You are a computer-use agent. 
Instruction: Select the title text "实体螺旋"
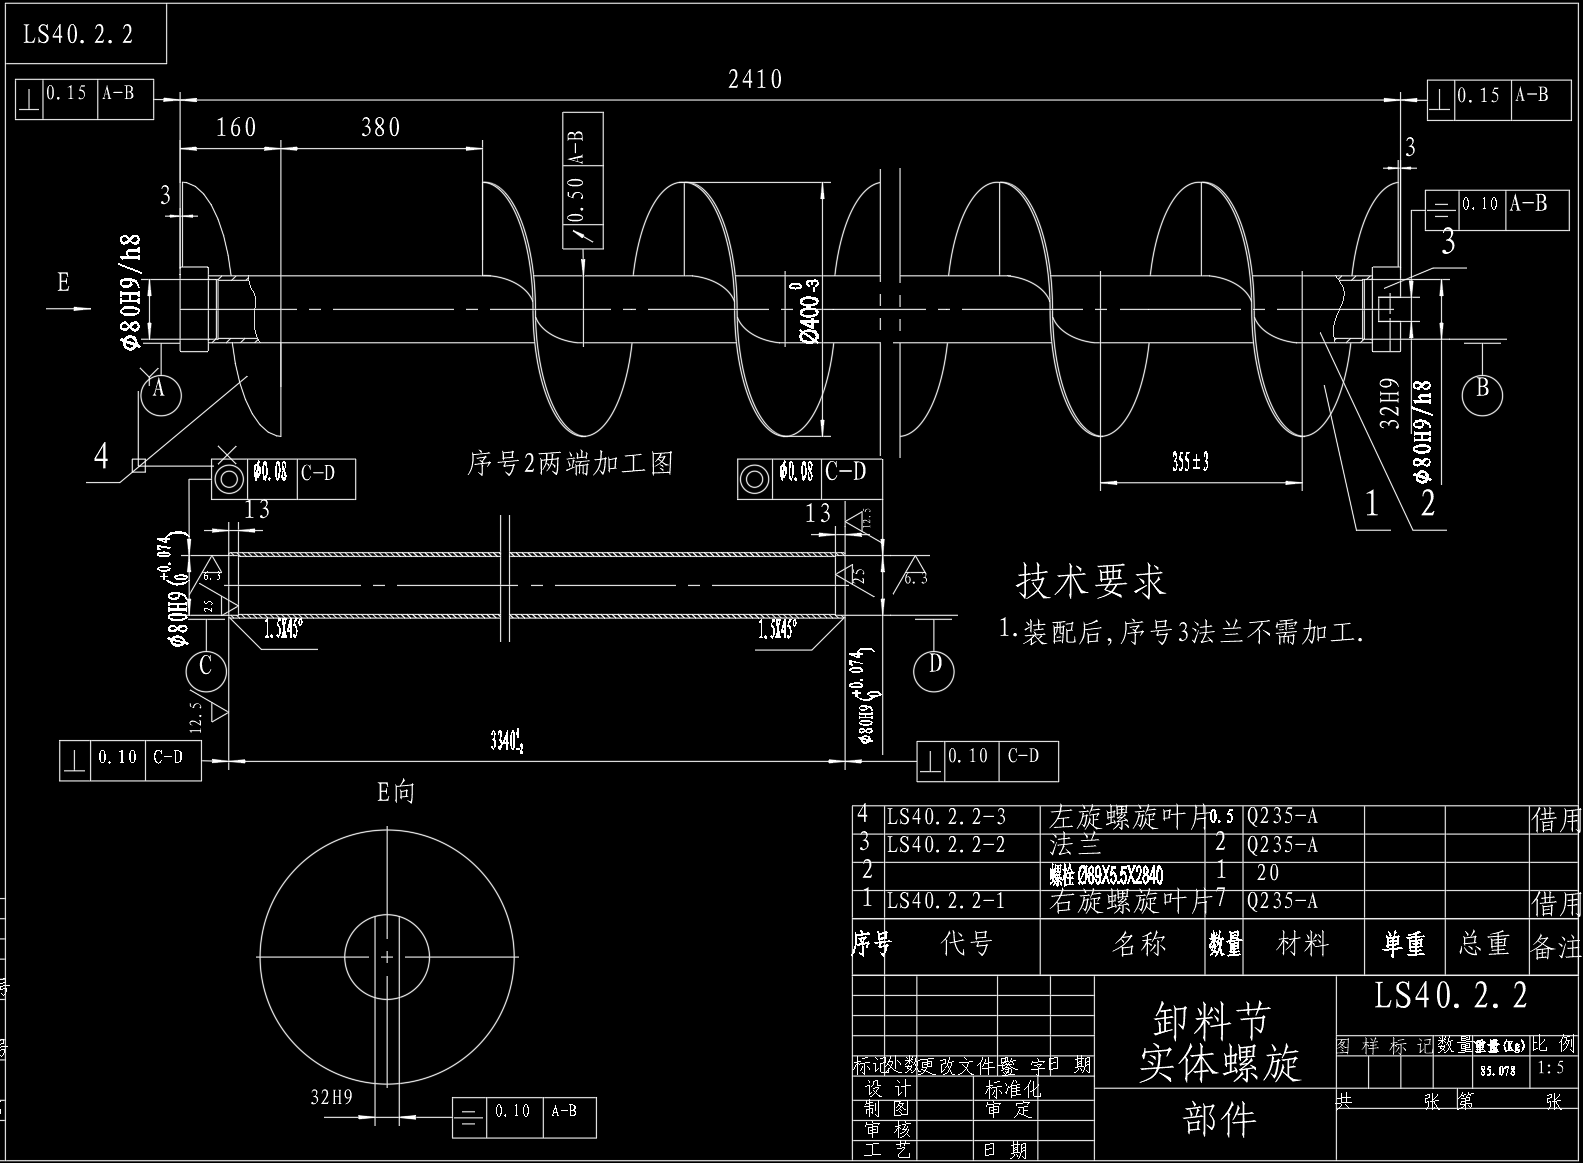[x=1220, y=1064]
